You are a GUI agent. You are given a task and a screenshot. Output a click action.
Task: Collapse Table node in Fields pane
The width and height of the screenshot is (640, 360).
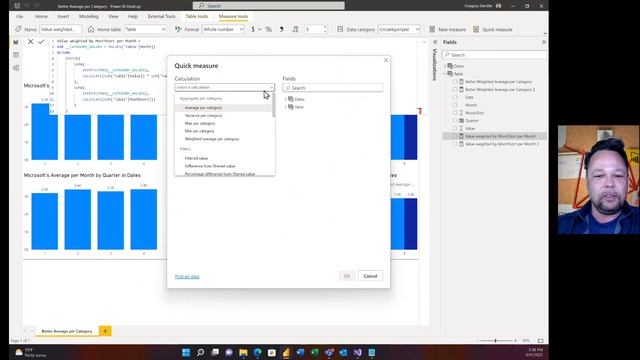445,74
